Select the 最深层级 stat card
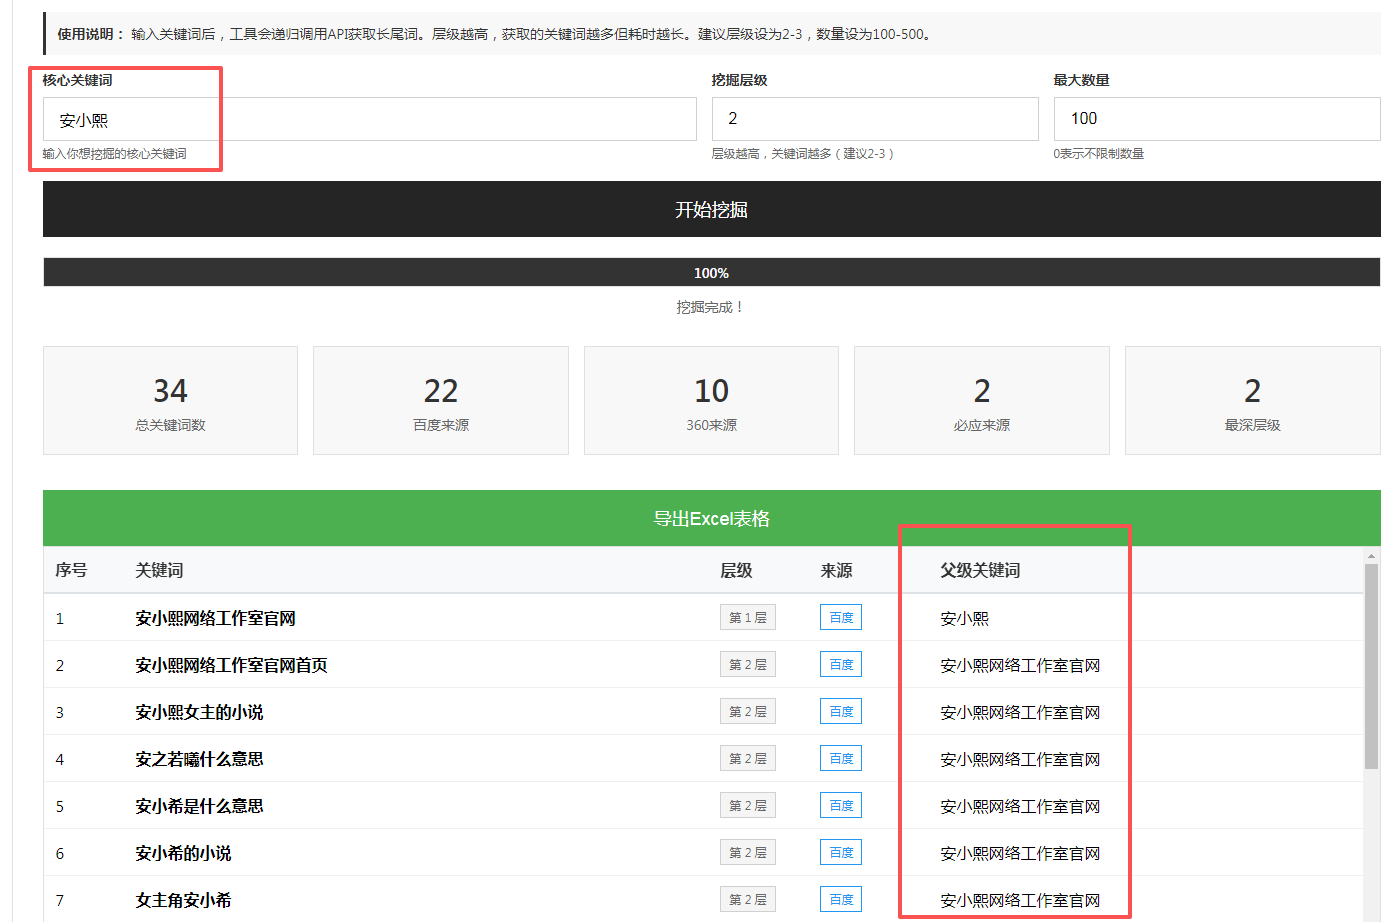The height and width of the screenshot is (922, 1393). [1252, 400]
